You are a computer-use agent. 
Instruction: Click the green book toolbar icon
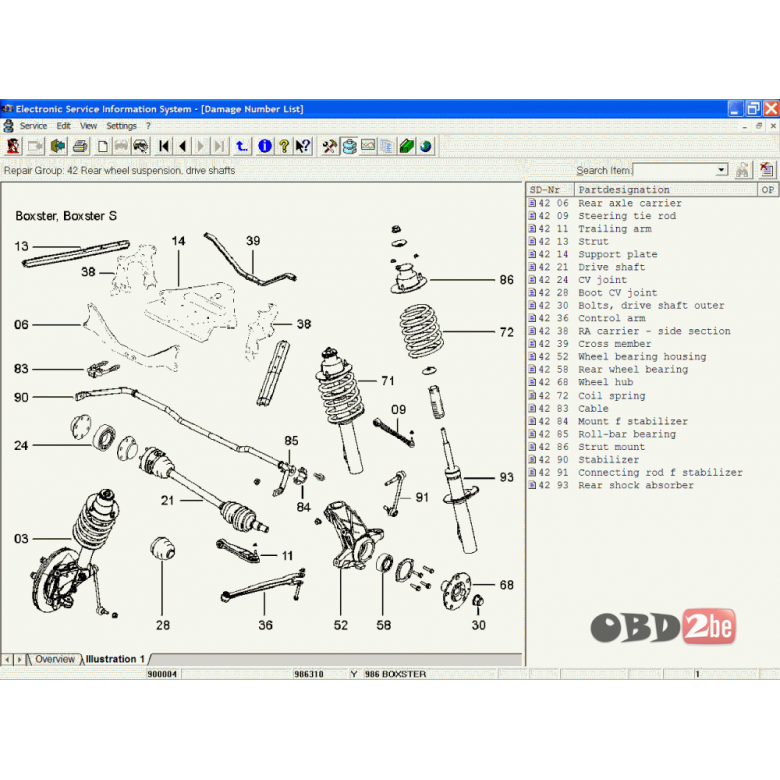pos(406,146)
